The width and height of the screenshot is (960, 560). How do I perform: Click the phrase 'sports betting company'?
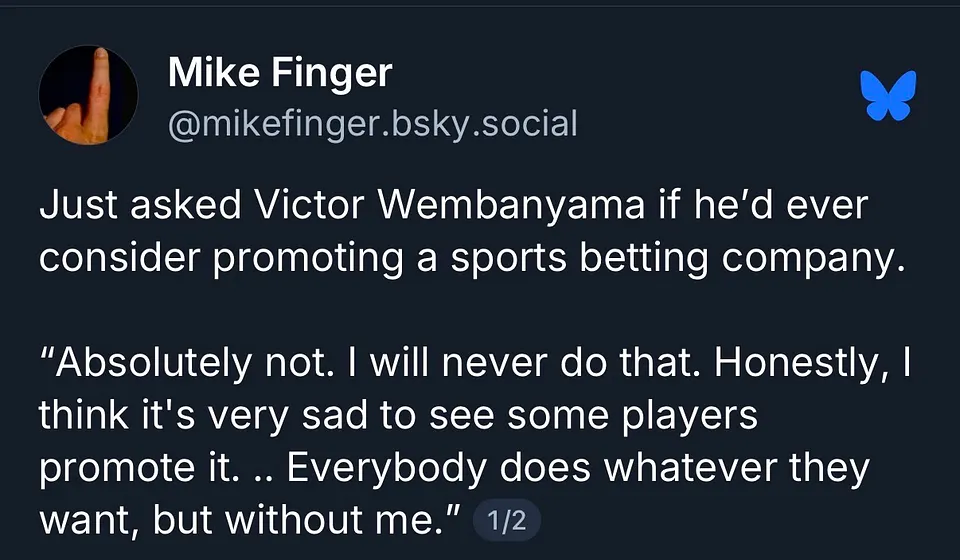coord(678,259)
